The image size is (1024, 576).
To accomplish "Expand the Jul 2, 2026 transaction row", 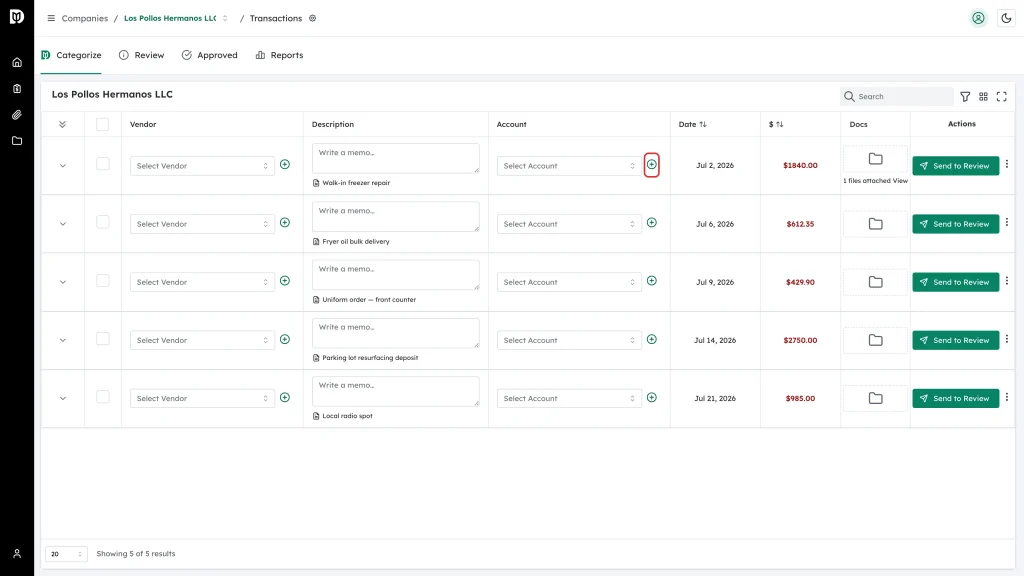I will [63, 166].
